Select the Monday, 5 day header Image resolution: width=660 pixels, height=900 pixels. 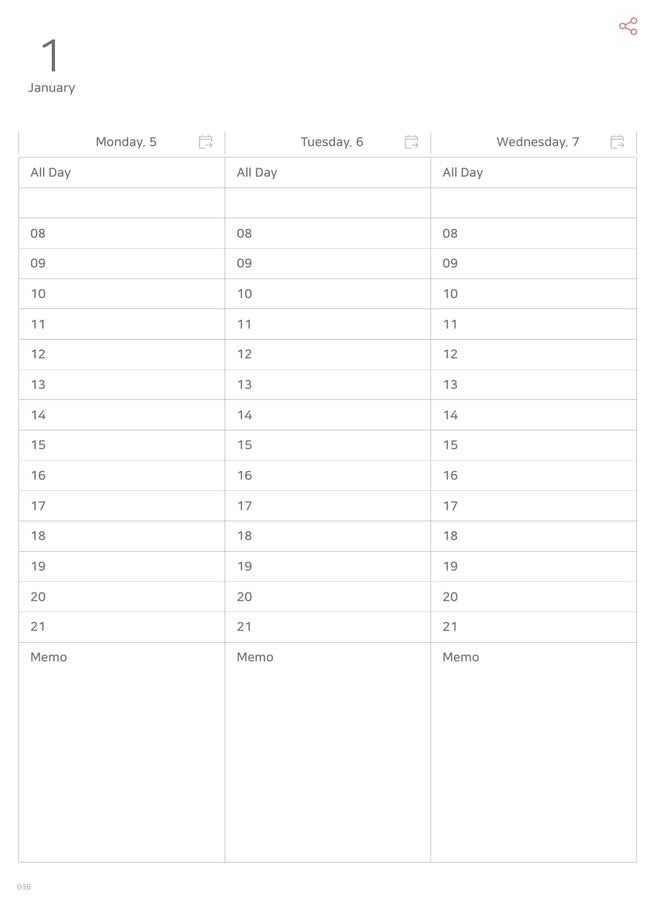pyautogui.click(x=126, y=142)
